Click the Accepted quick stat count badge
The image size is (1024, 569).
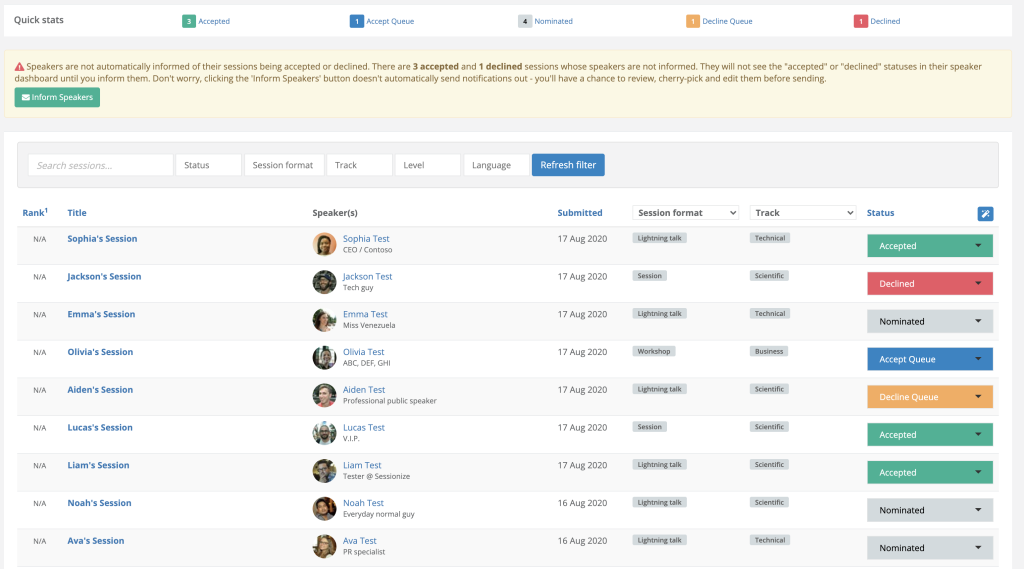pyautogui.click(x=188, y=21)
